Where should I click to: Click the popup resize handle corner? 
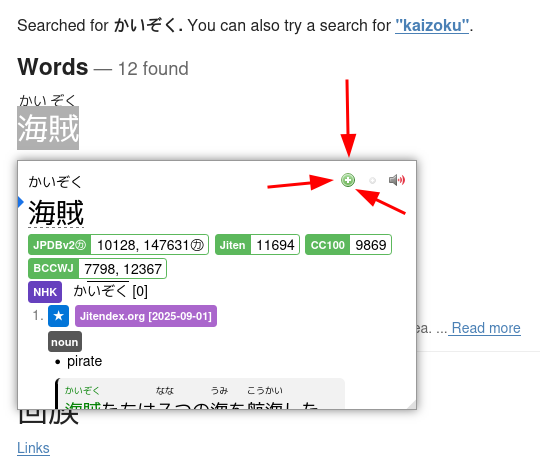click(x=411, y=404)
